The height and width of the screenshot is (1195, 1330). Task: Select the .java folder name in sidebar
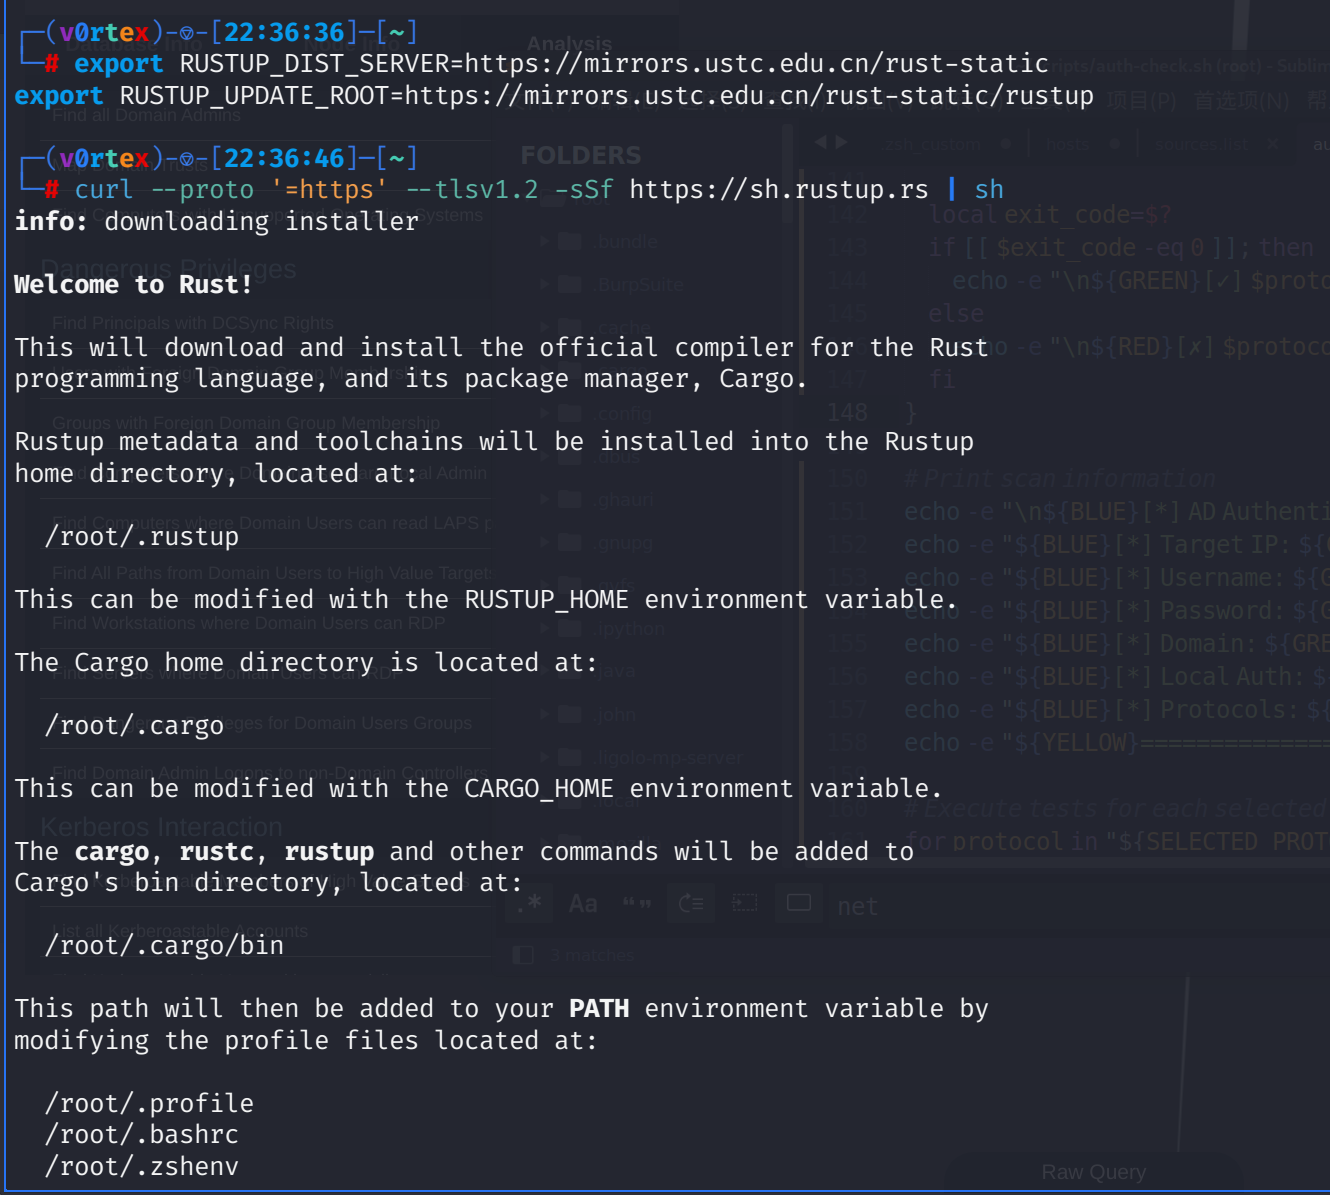pyautogui.click(x=616, y=671)
